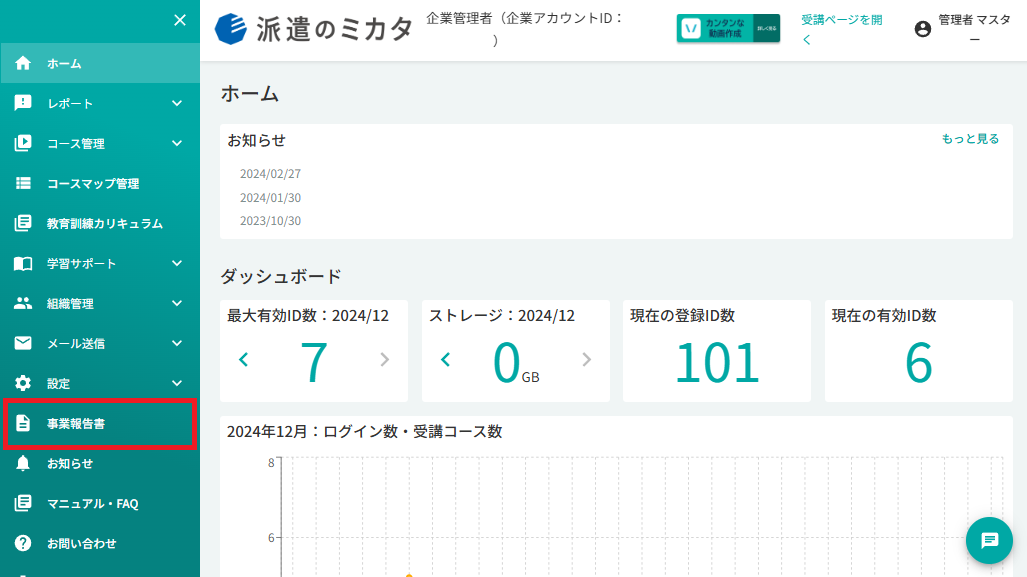Click 受講ページを開く link
Screen dimensions: 1027x577
(842, 29)
